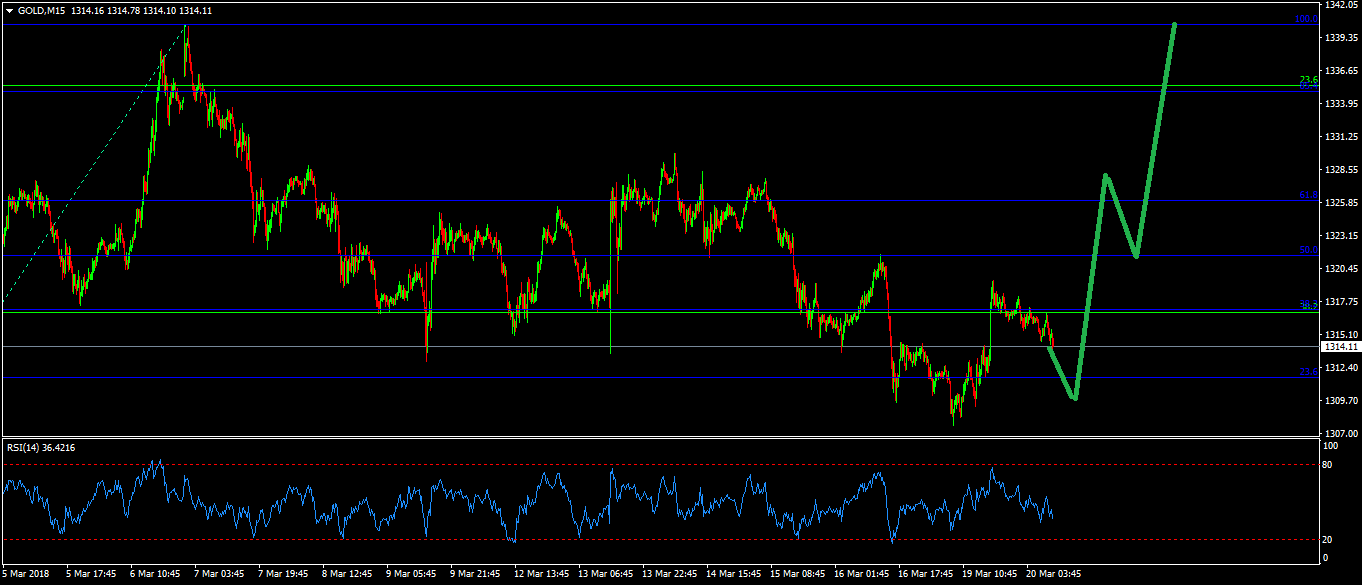Click the 50.0 Fibonacci level label

point(1306,250)
